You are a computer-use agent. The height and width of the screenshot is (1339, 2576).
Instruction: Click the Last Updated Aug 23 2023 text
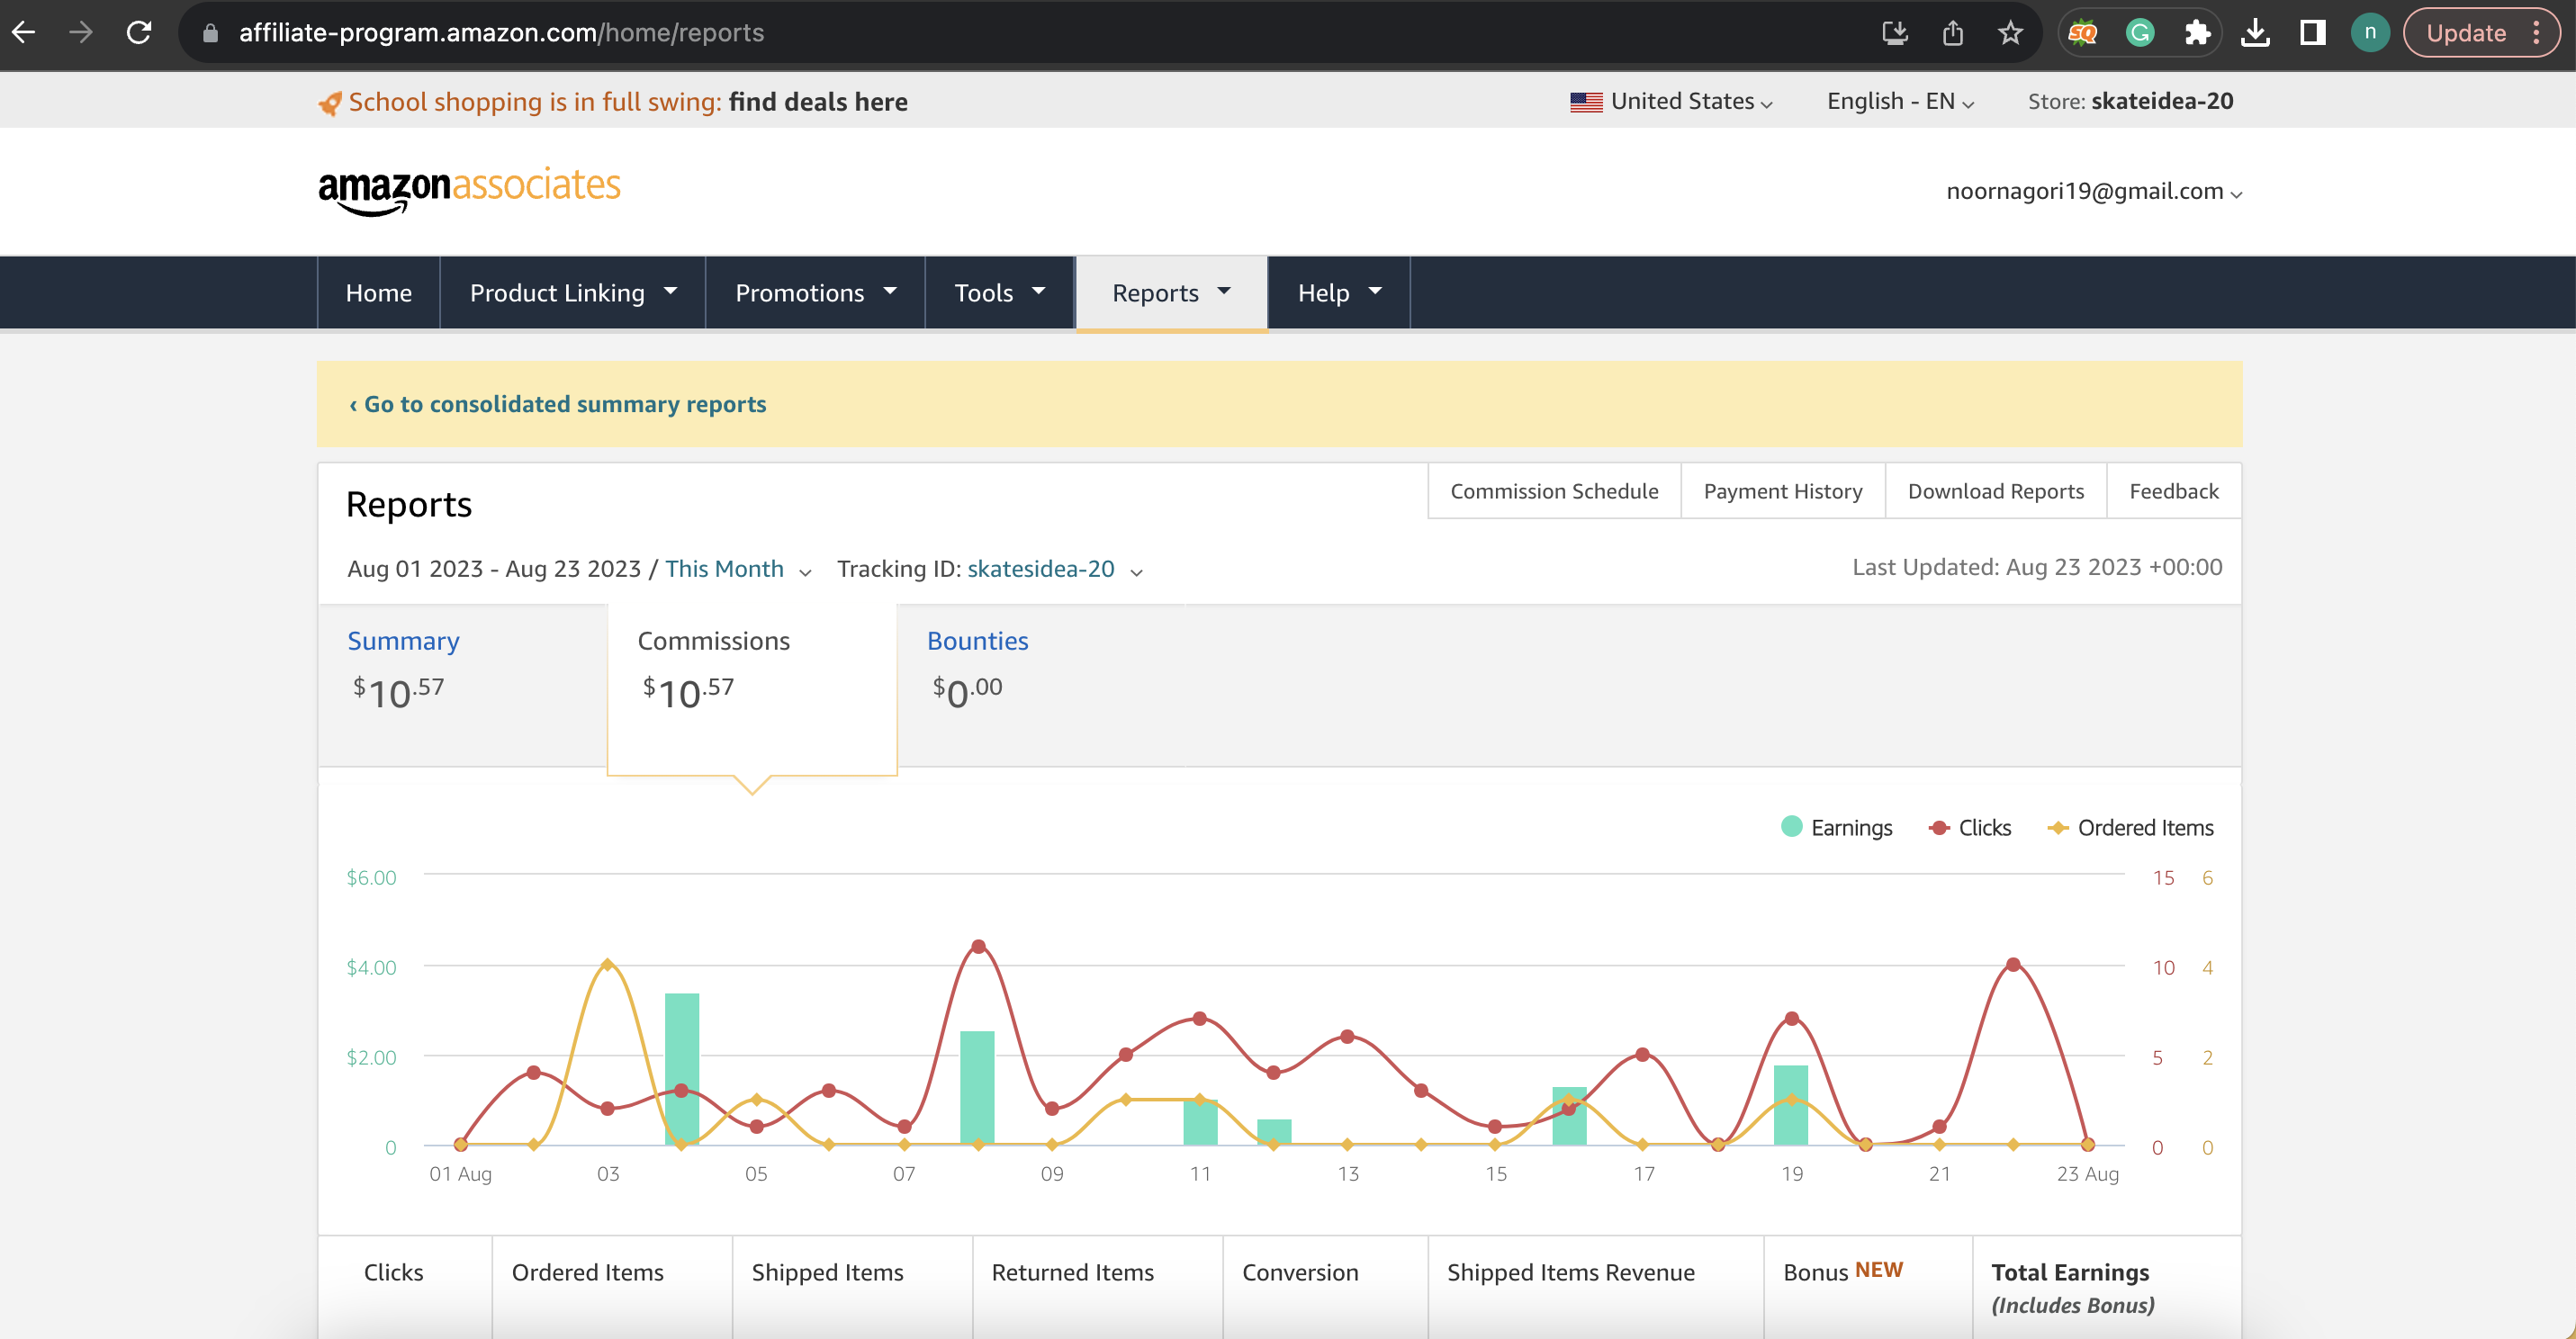click(x=2036, y=567)
